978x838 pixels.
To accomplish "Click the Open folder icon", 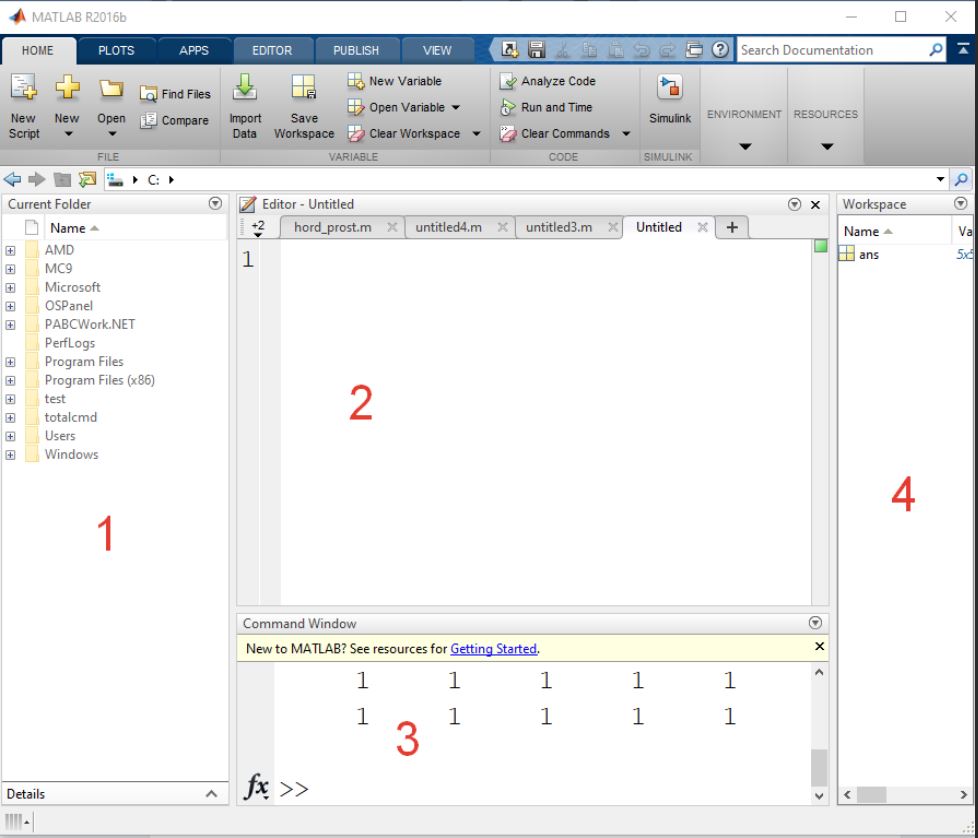I will [x=111, y=89].
